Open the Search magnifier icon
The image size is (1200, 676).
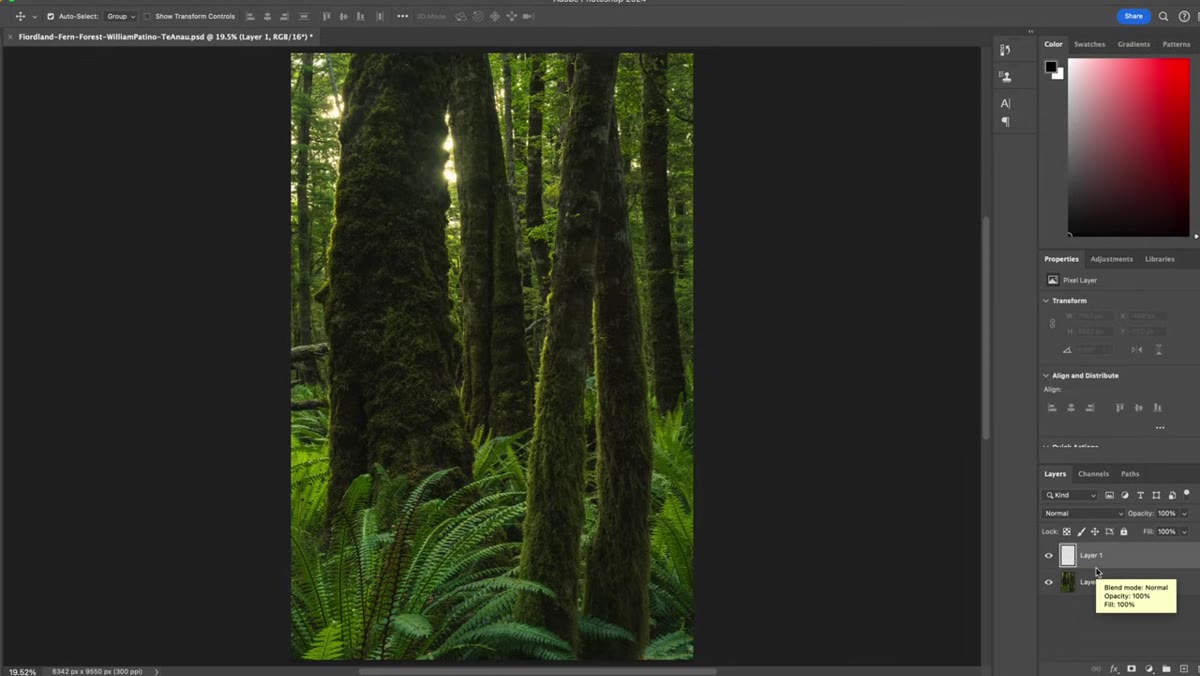1163,16
